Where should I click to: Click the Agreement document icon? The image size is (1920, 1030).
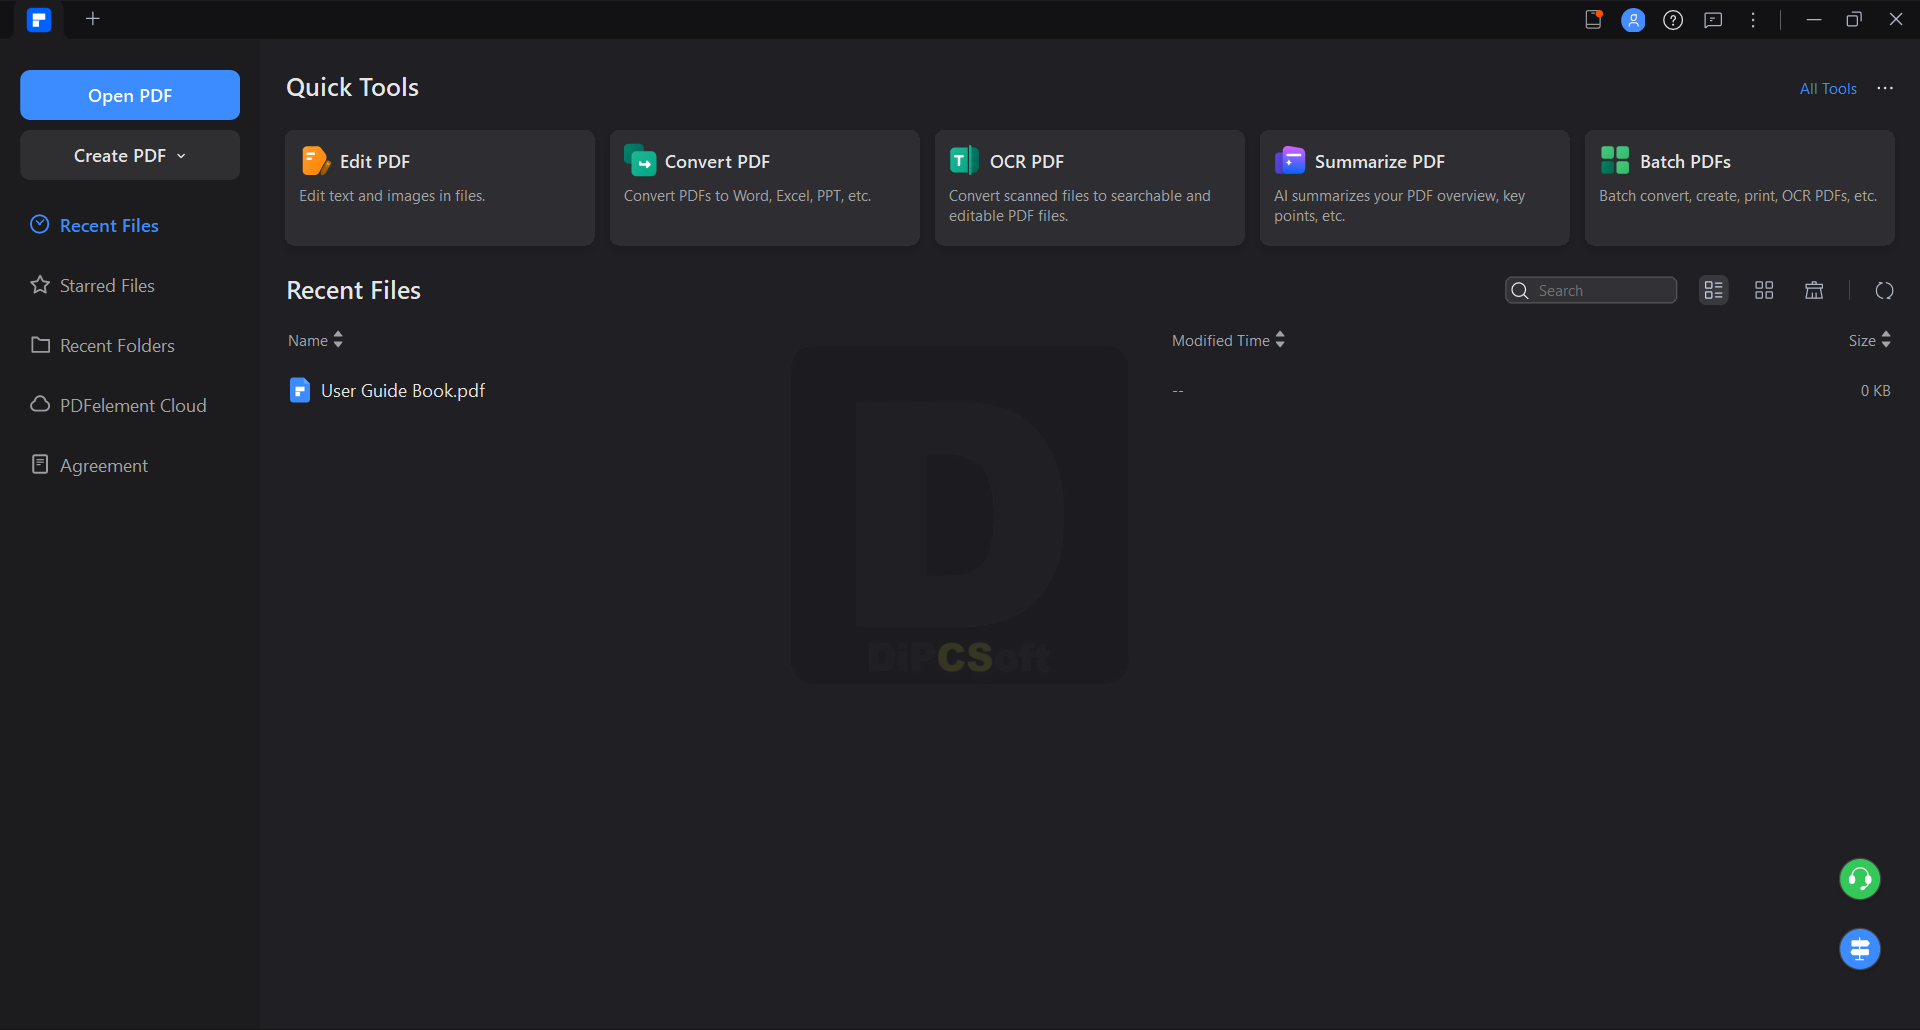click(x=40, y=464)
